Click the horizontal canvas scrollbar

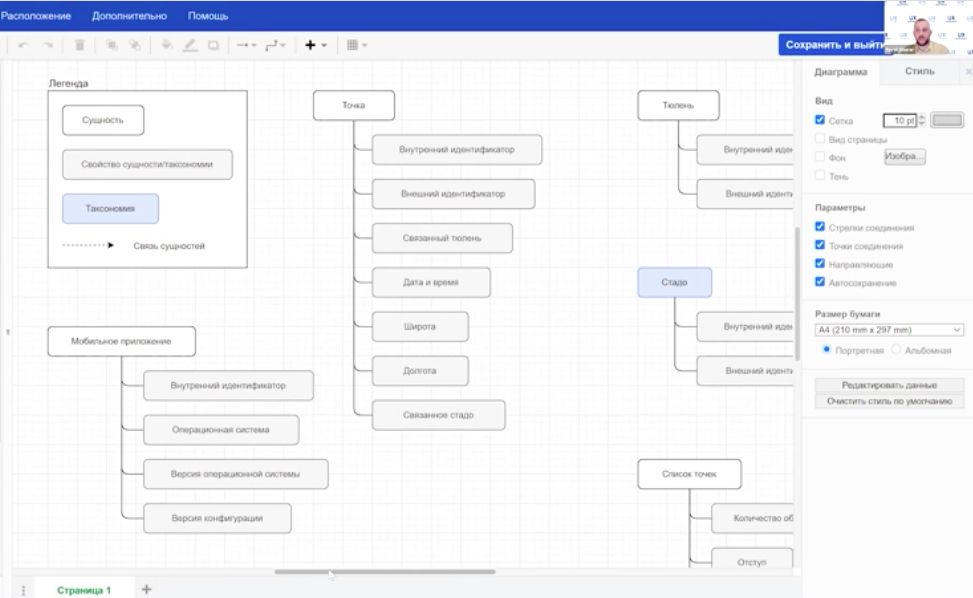click(x=385, y=572)
